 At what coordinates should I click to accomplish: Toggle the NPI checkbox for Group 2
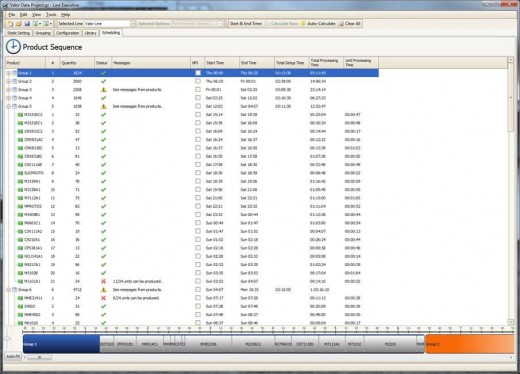(x=198, y=81)
